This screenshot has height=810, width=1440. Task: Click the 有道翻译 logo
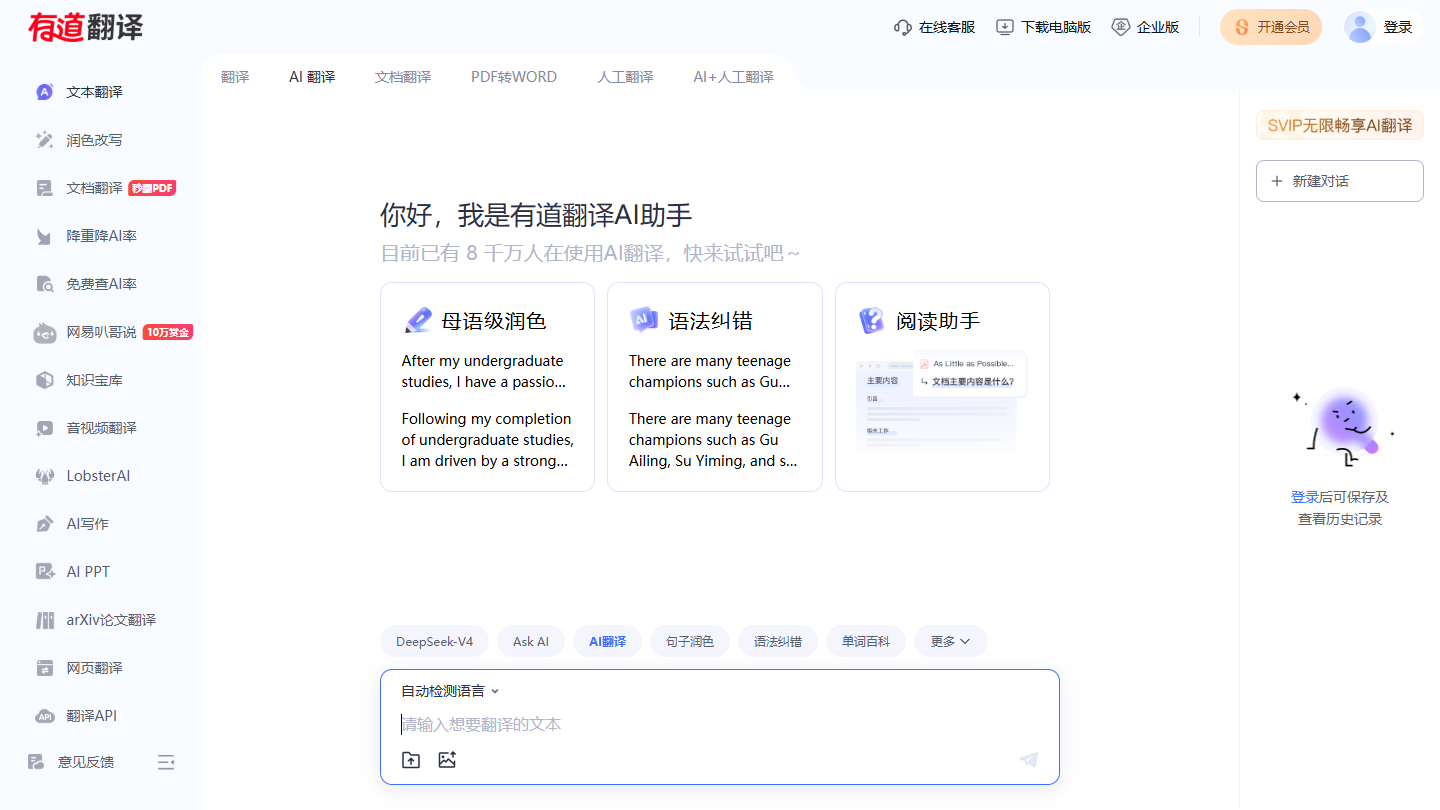tap(86, 27)
